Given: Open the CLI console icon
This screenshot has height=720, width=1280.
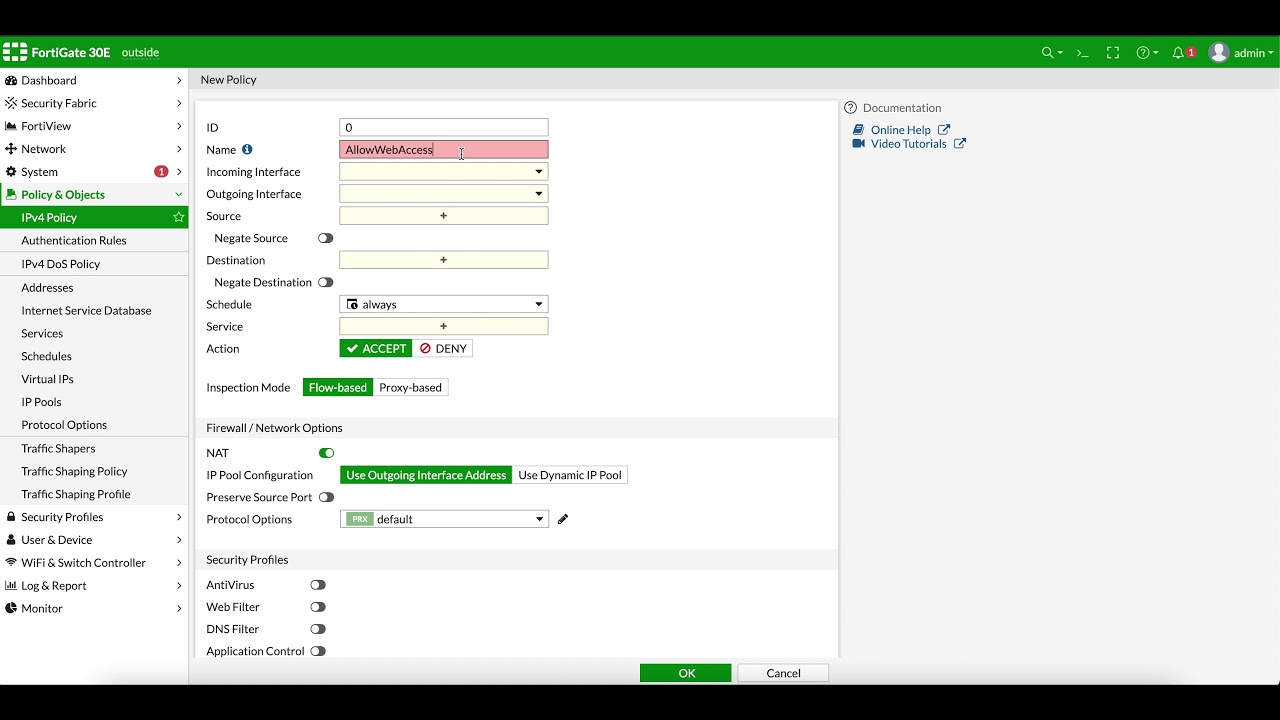Looking at the screenshot, I should (x=1082, y=53).
